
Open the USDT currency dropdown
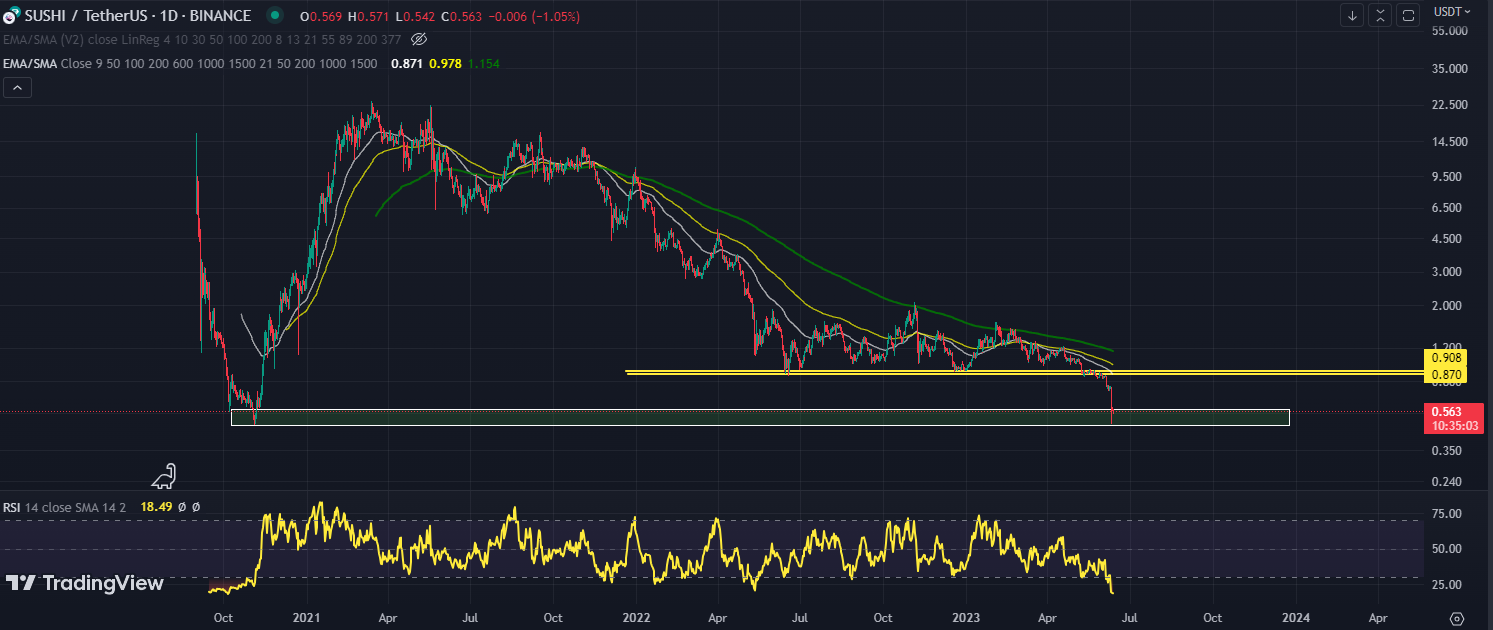pos(1452,12)
